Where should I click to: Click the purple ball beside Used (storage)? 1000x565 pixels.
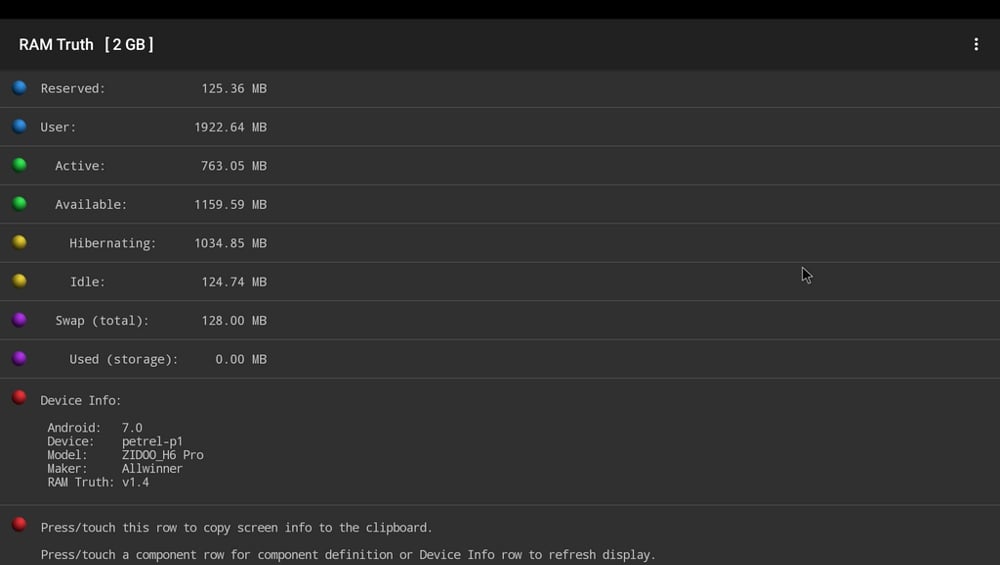[20, 358]
